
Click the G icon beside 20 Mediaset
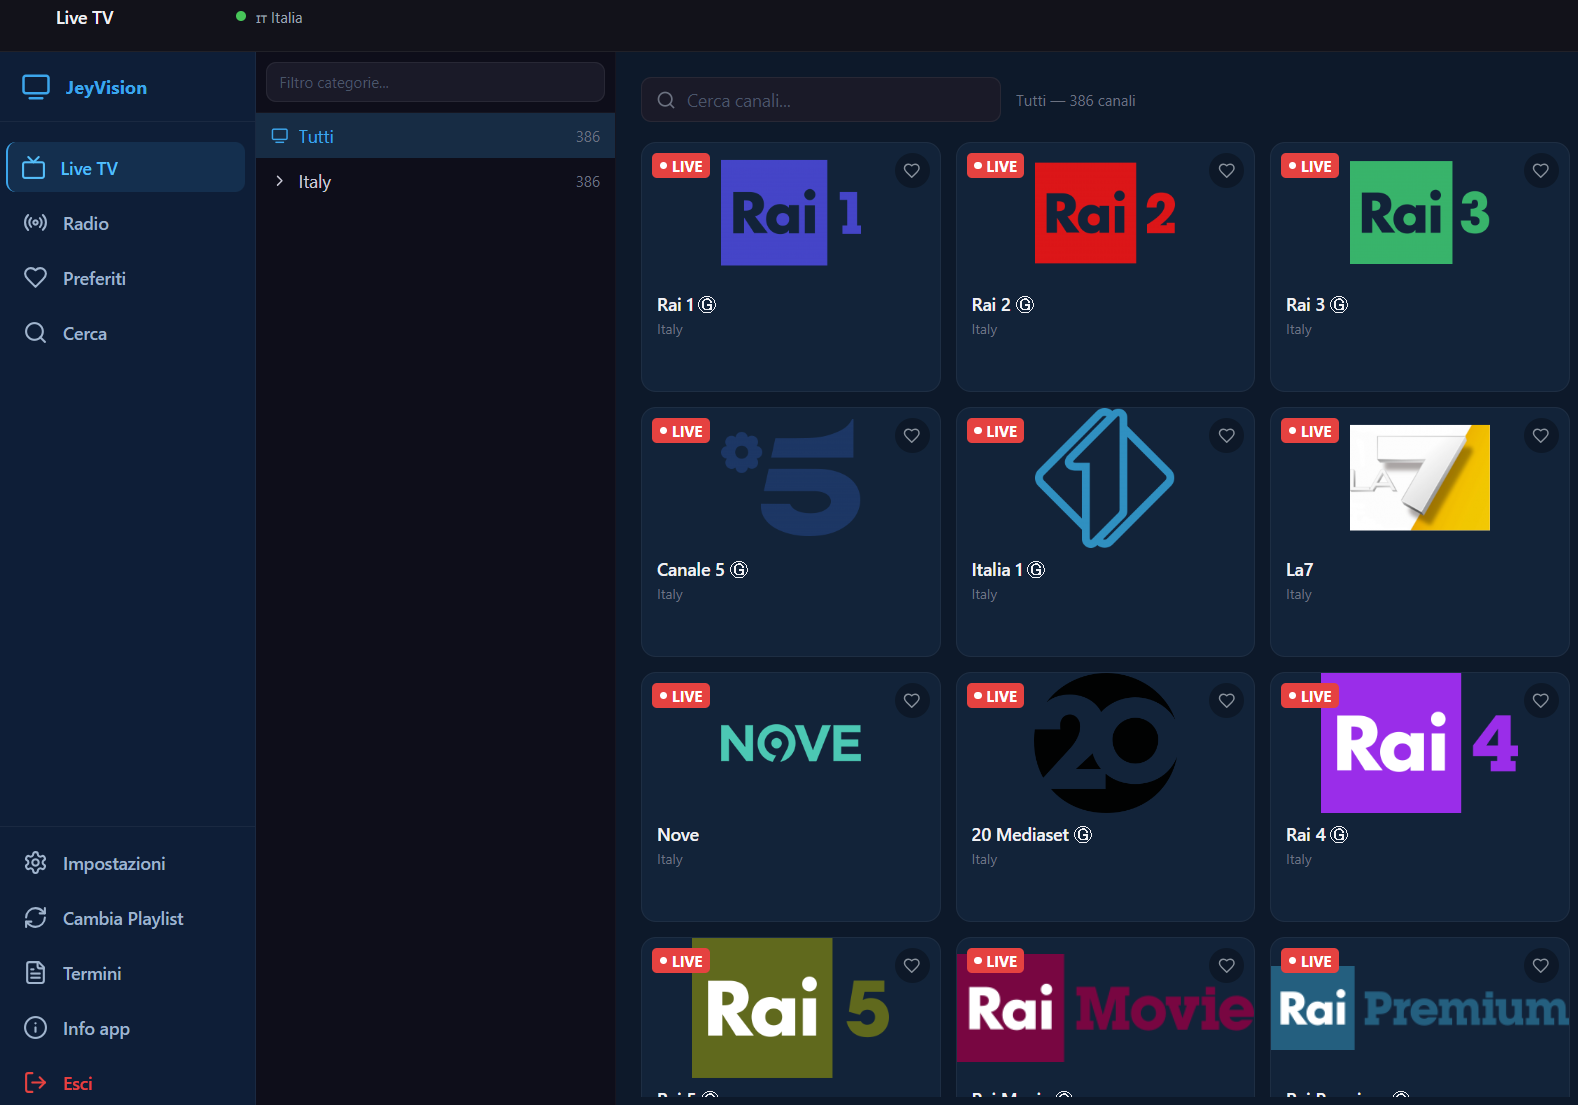coord(1083,835)
